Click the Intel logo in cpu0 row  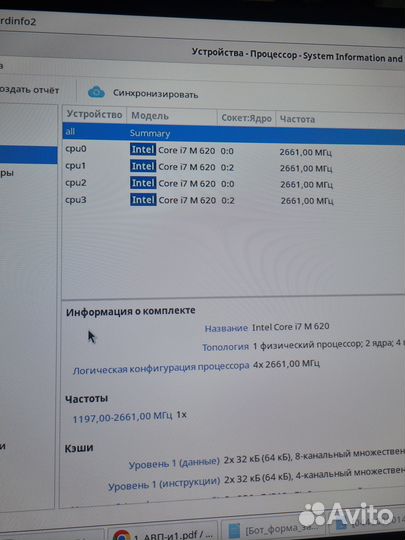pyautogui.click(x=143, y=150)
